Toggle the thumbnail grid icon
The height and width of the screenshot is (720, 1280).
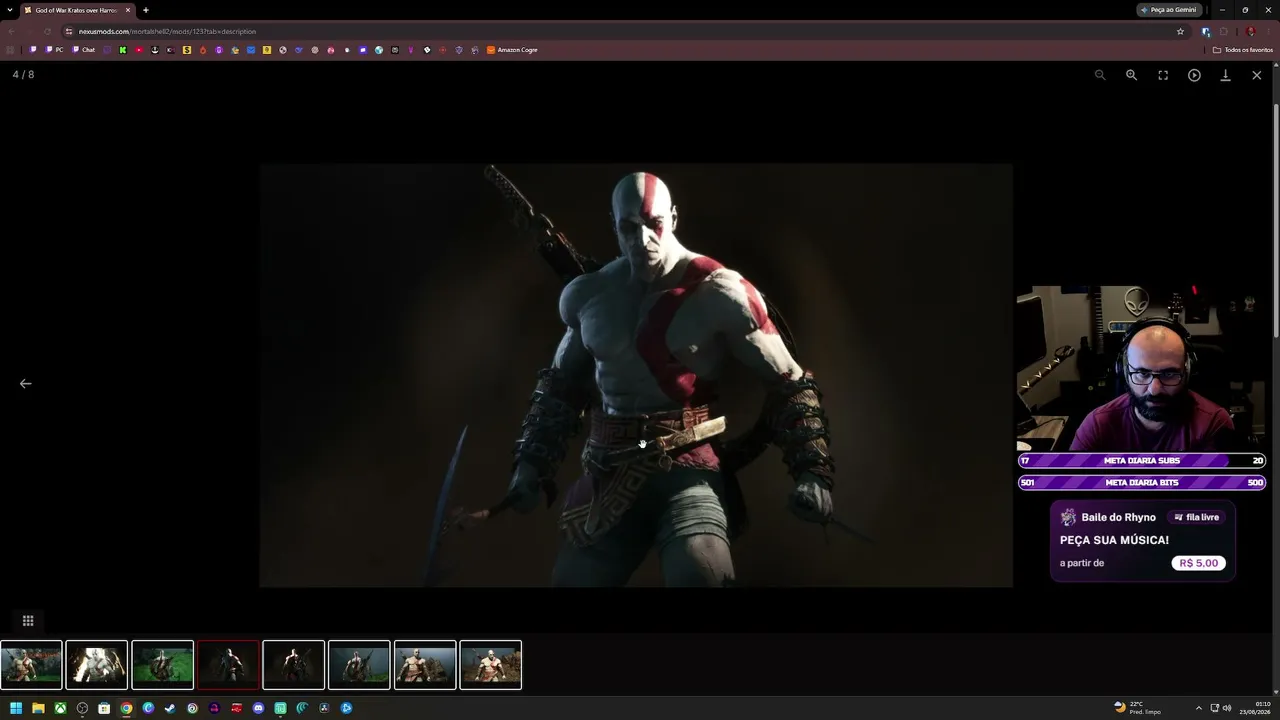28,621
